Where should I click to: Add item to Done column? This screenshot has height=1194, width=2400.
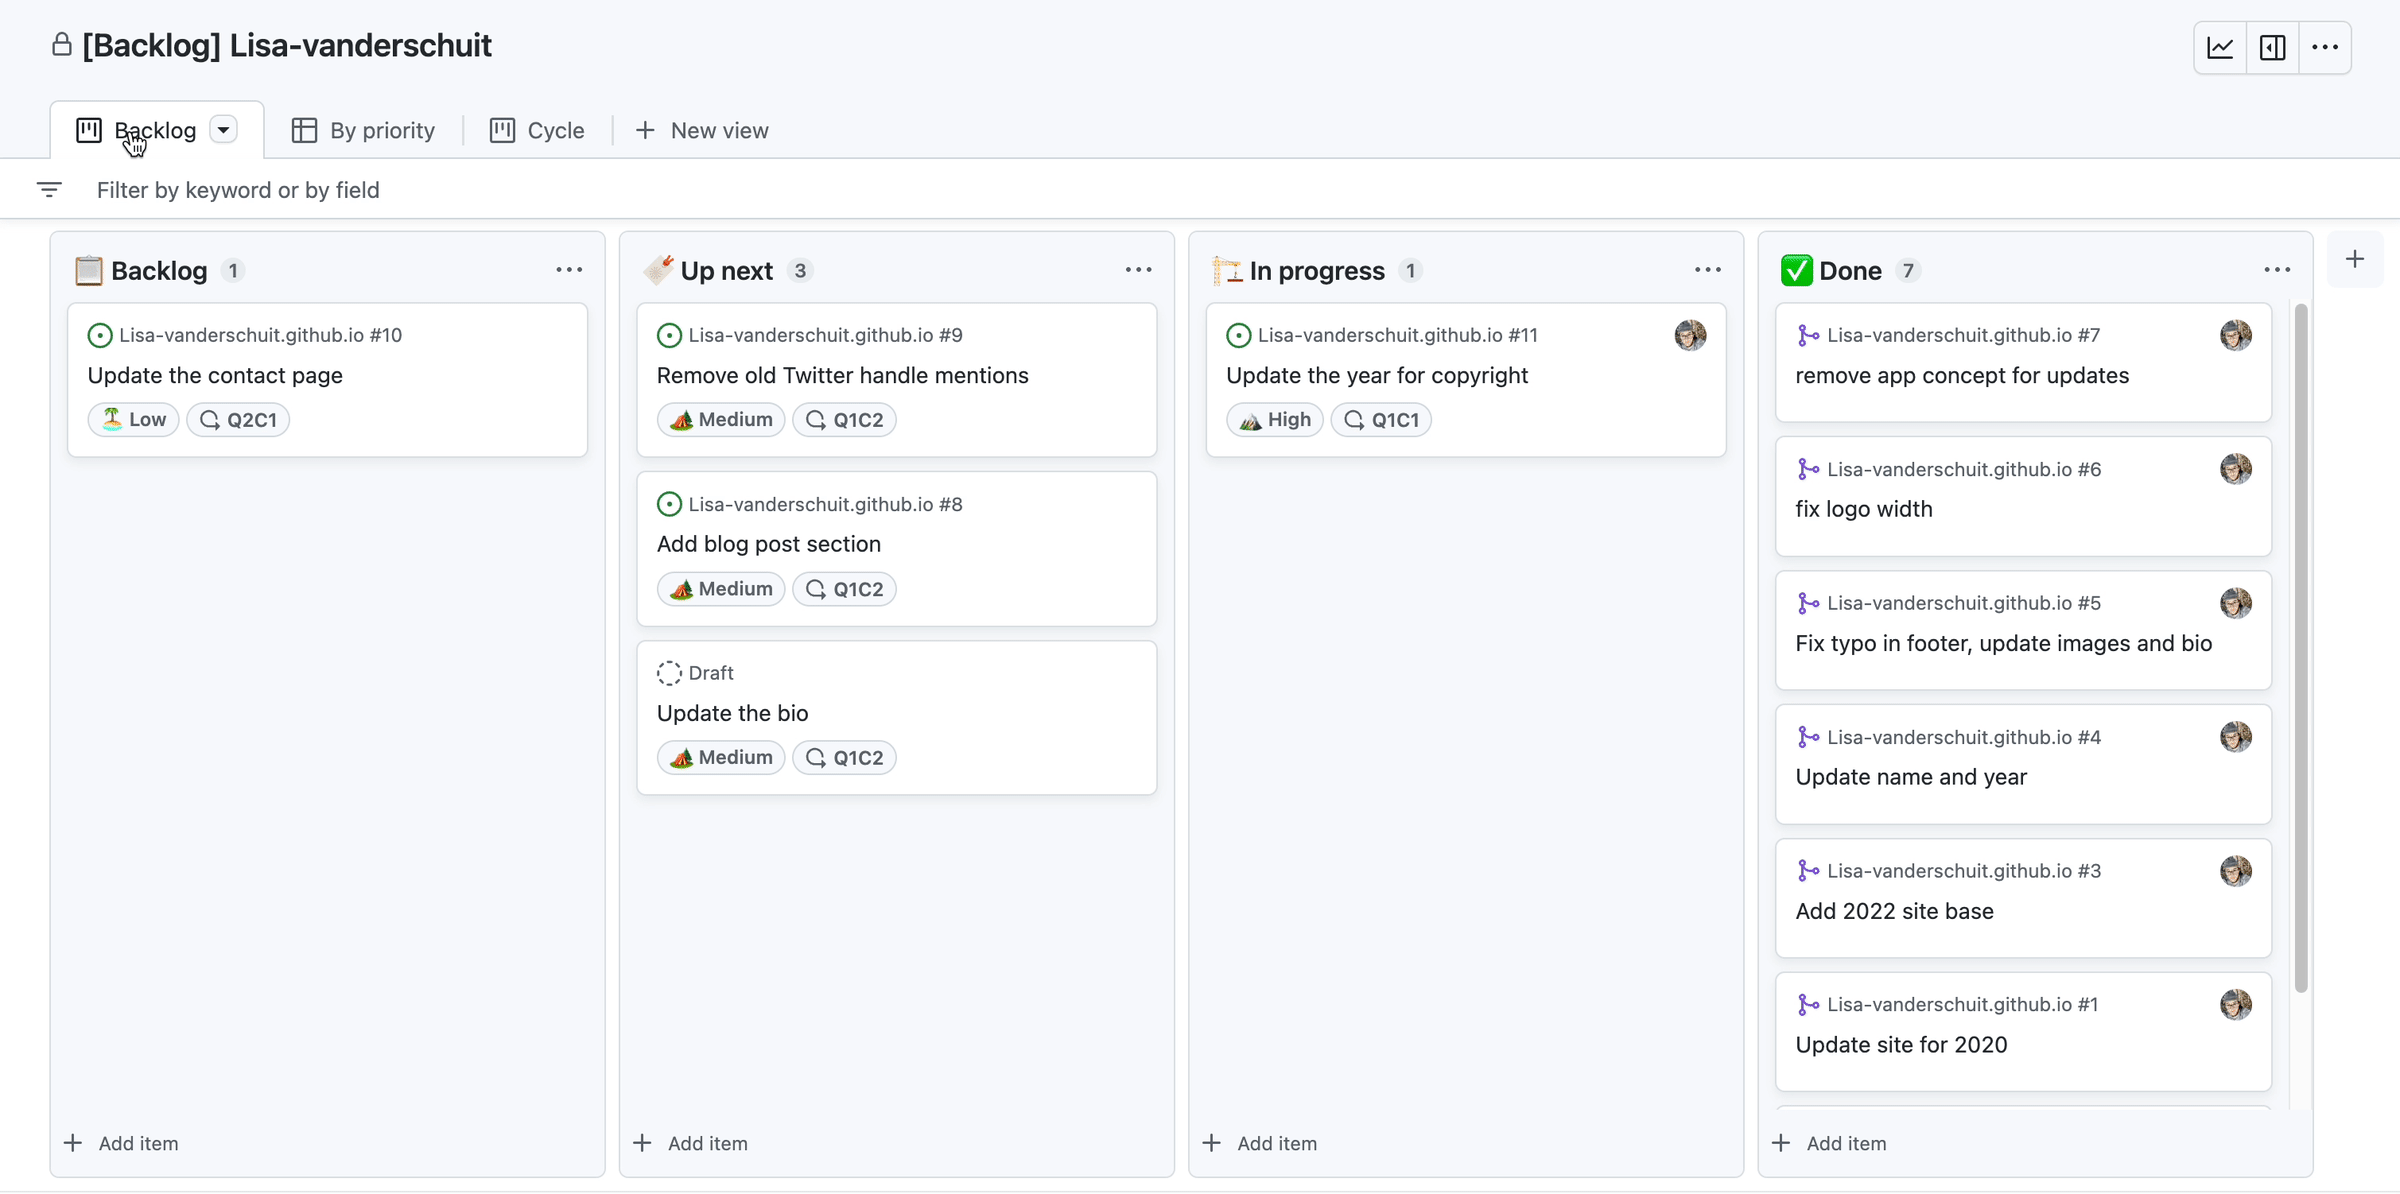tap(1830, 1143)
